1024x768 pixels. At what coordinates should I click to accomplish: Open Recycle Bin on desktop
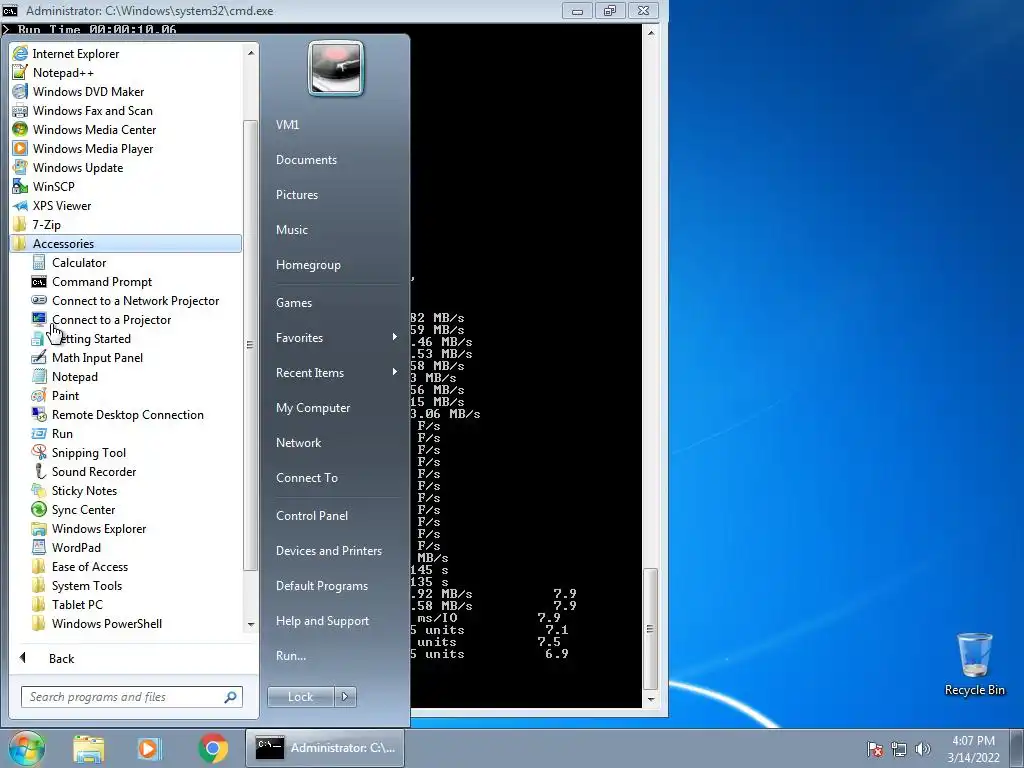pyautogui.click(x=975, y=664)
